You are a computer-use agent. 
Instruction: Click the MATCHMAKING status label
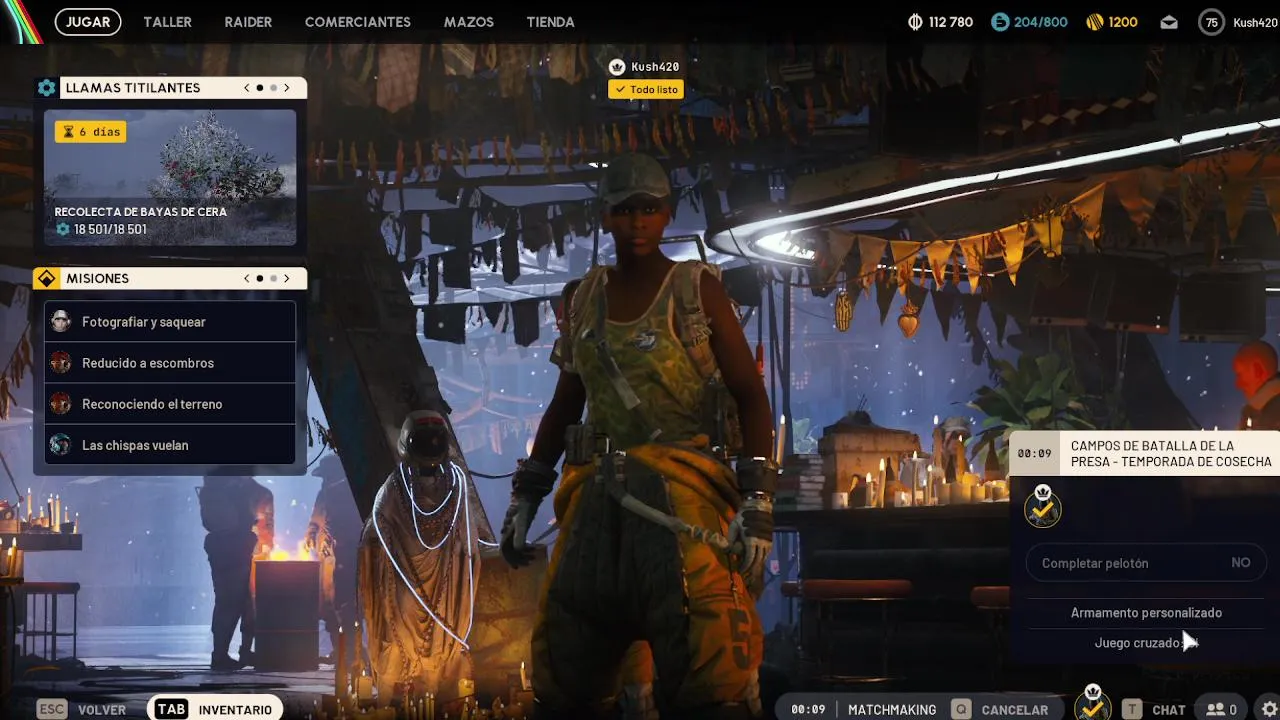(x=892, y=710)
